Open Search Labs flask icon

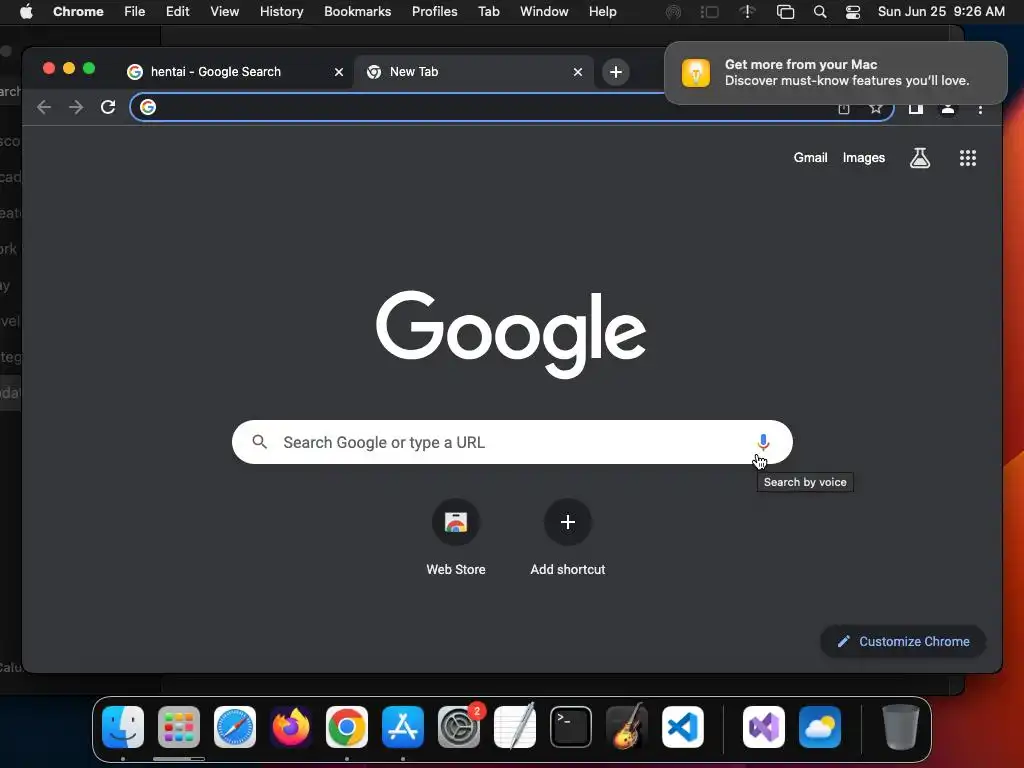920,158
